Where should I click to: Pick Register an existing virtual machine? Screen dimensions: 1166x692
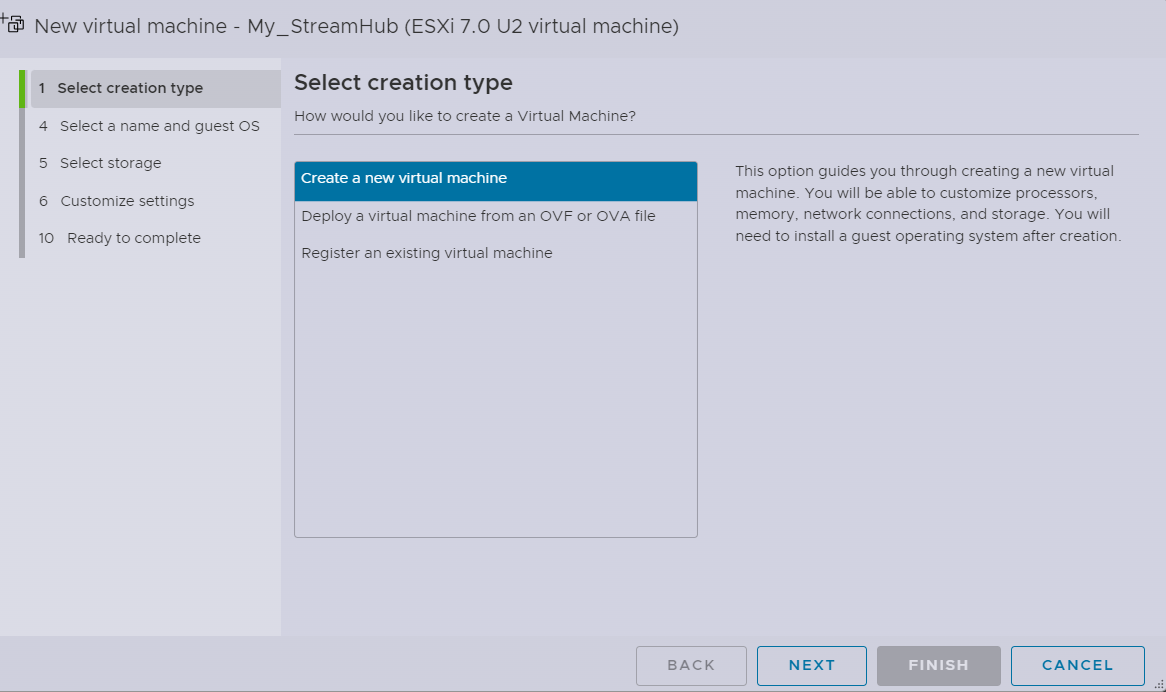427,253
